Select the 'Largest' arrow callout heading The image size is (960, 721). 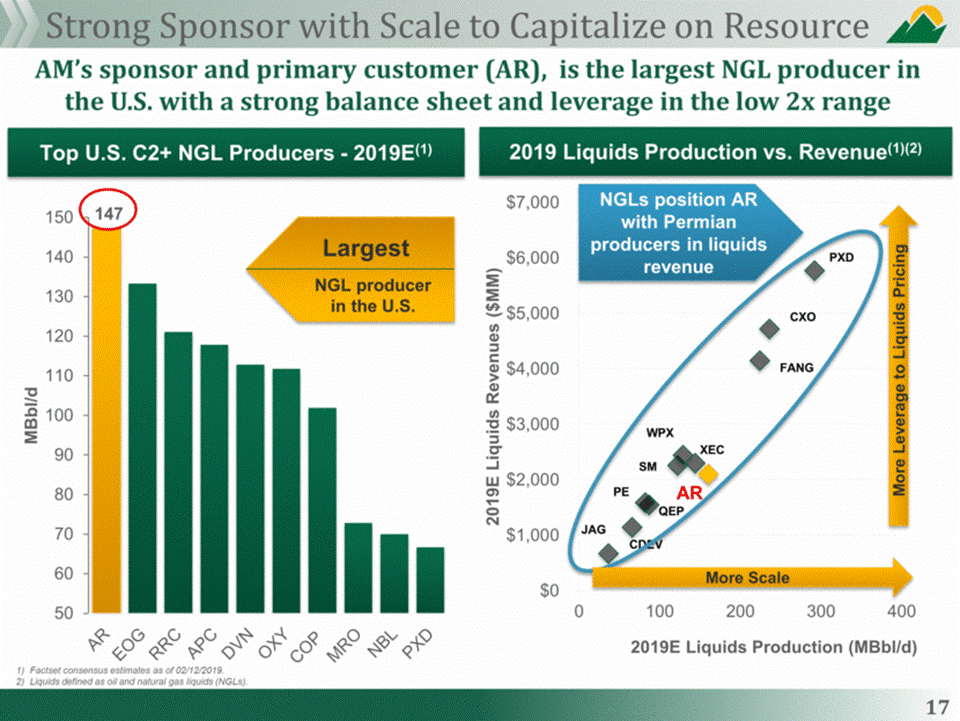tap(366, 248)
